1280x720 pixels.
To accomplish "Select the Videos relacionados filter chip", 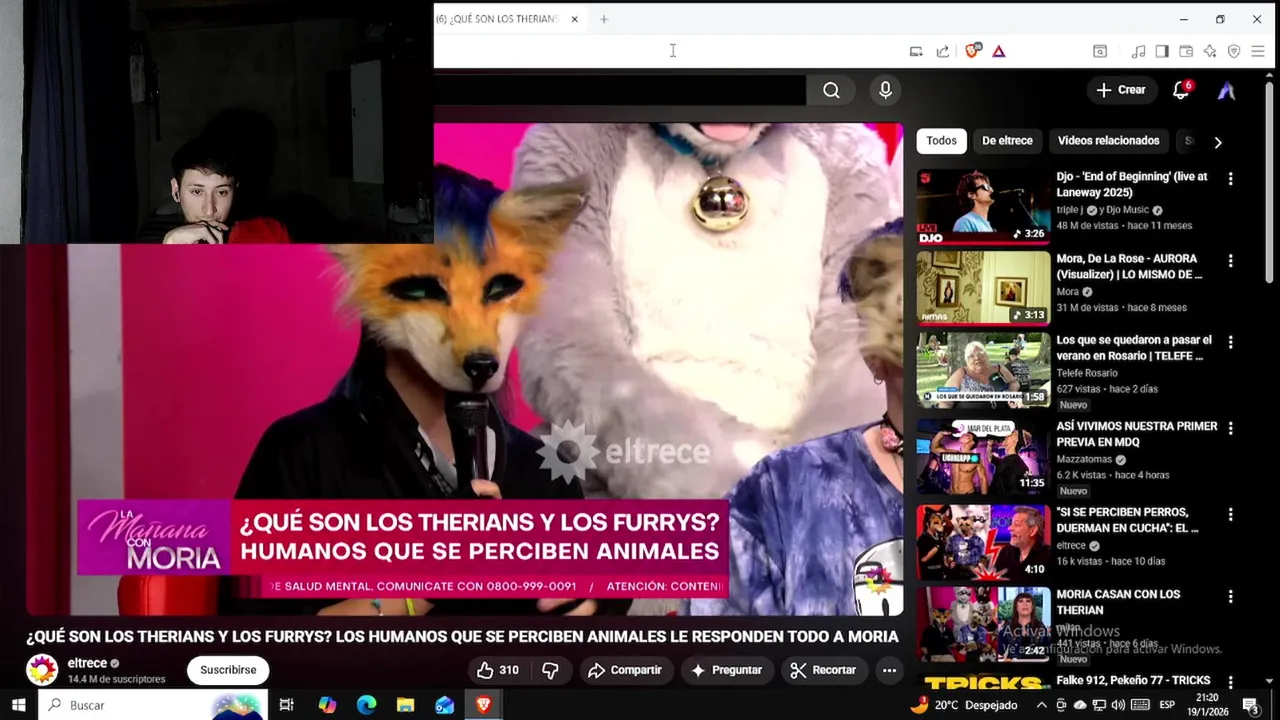I will tap(1108, 141).
